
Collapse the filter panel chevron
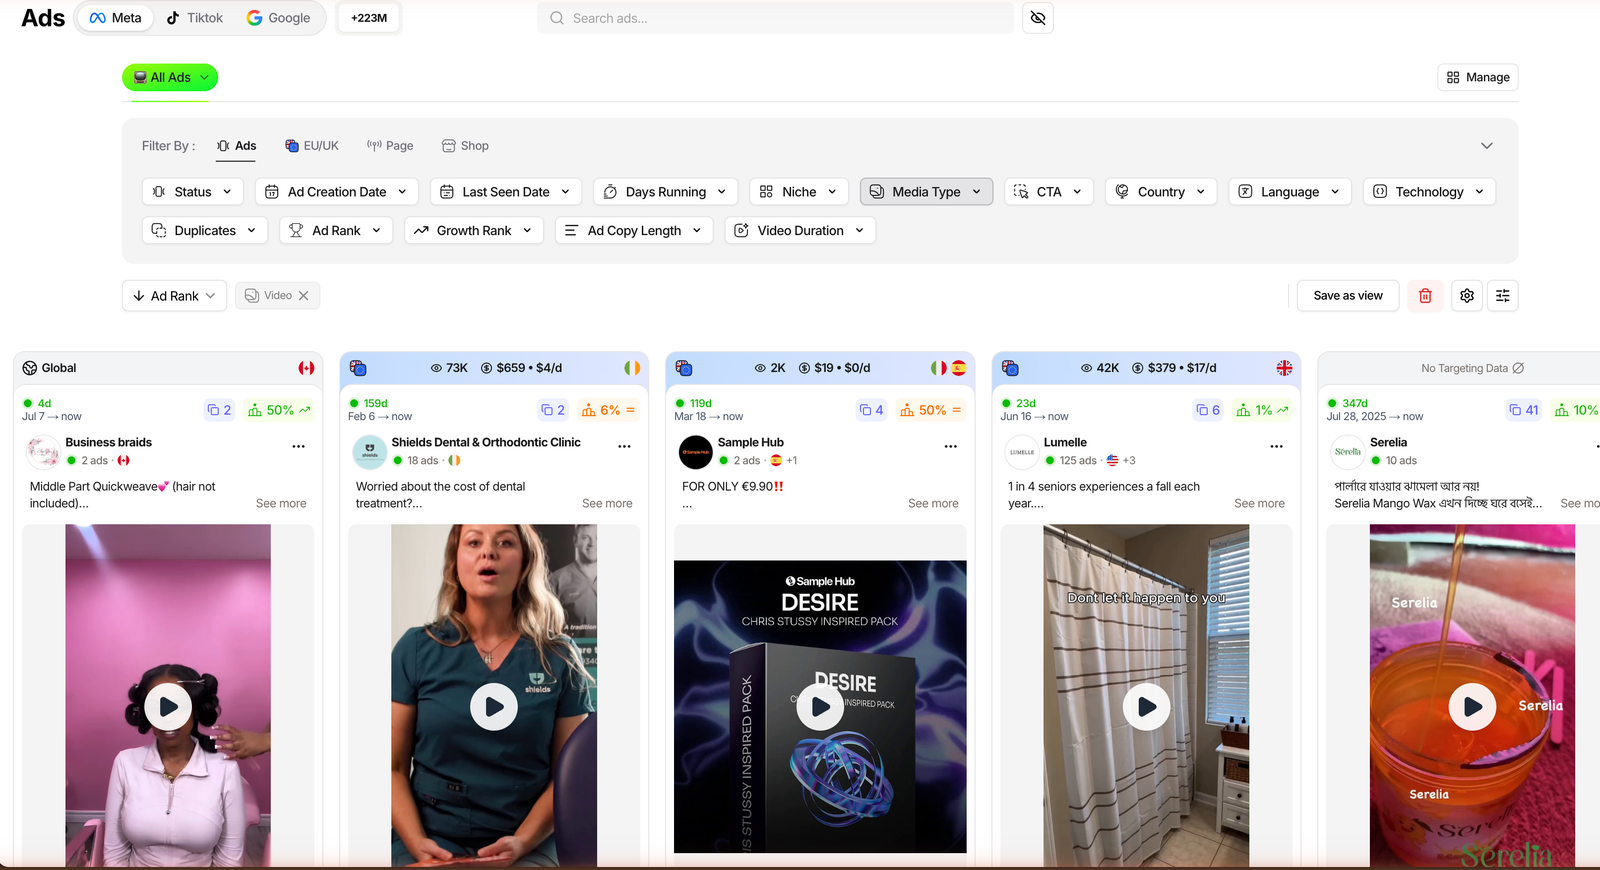(1487, 146)
